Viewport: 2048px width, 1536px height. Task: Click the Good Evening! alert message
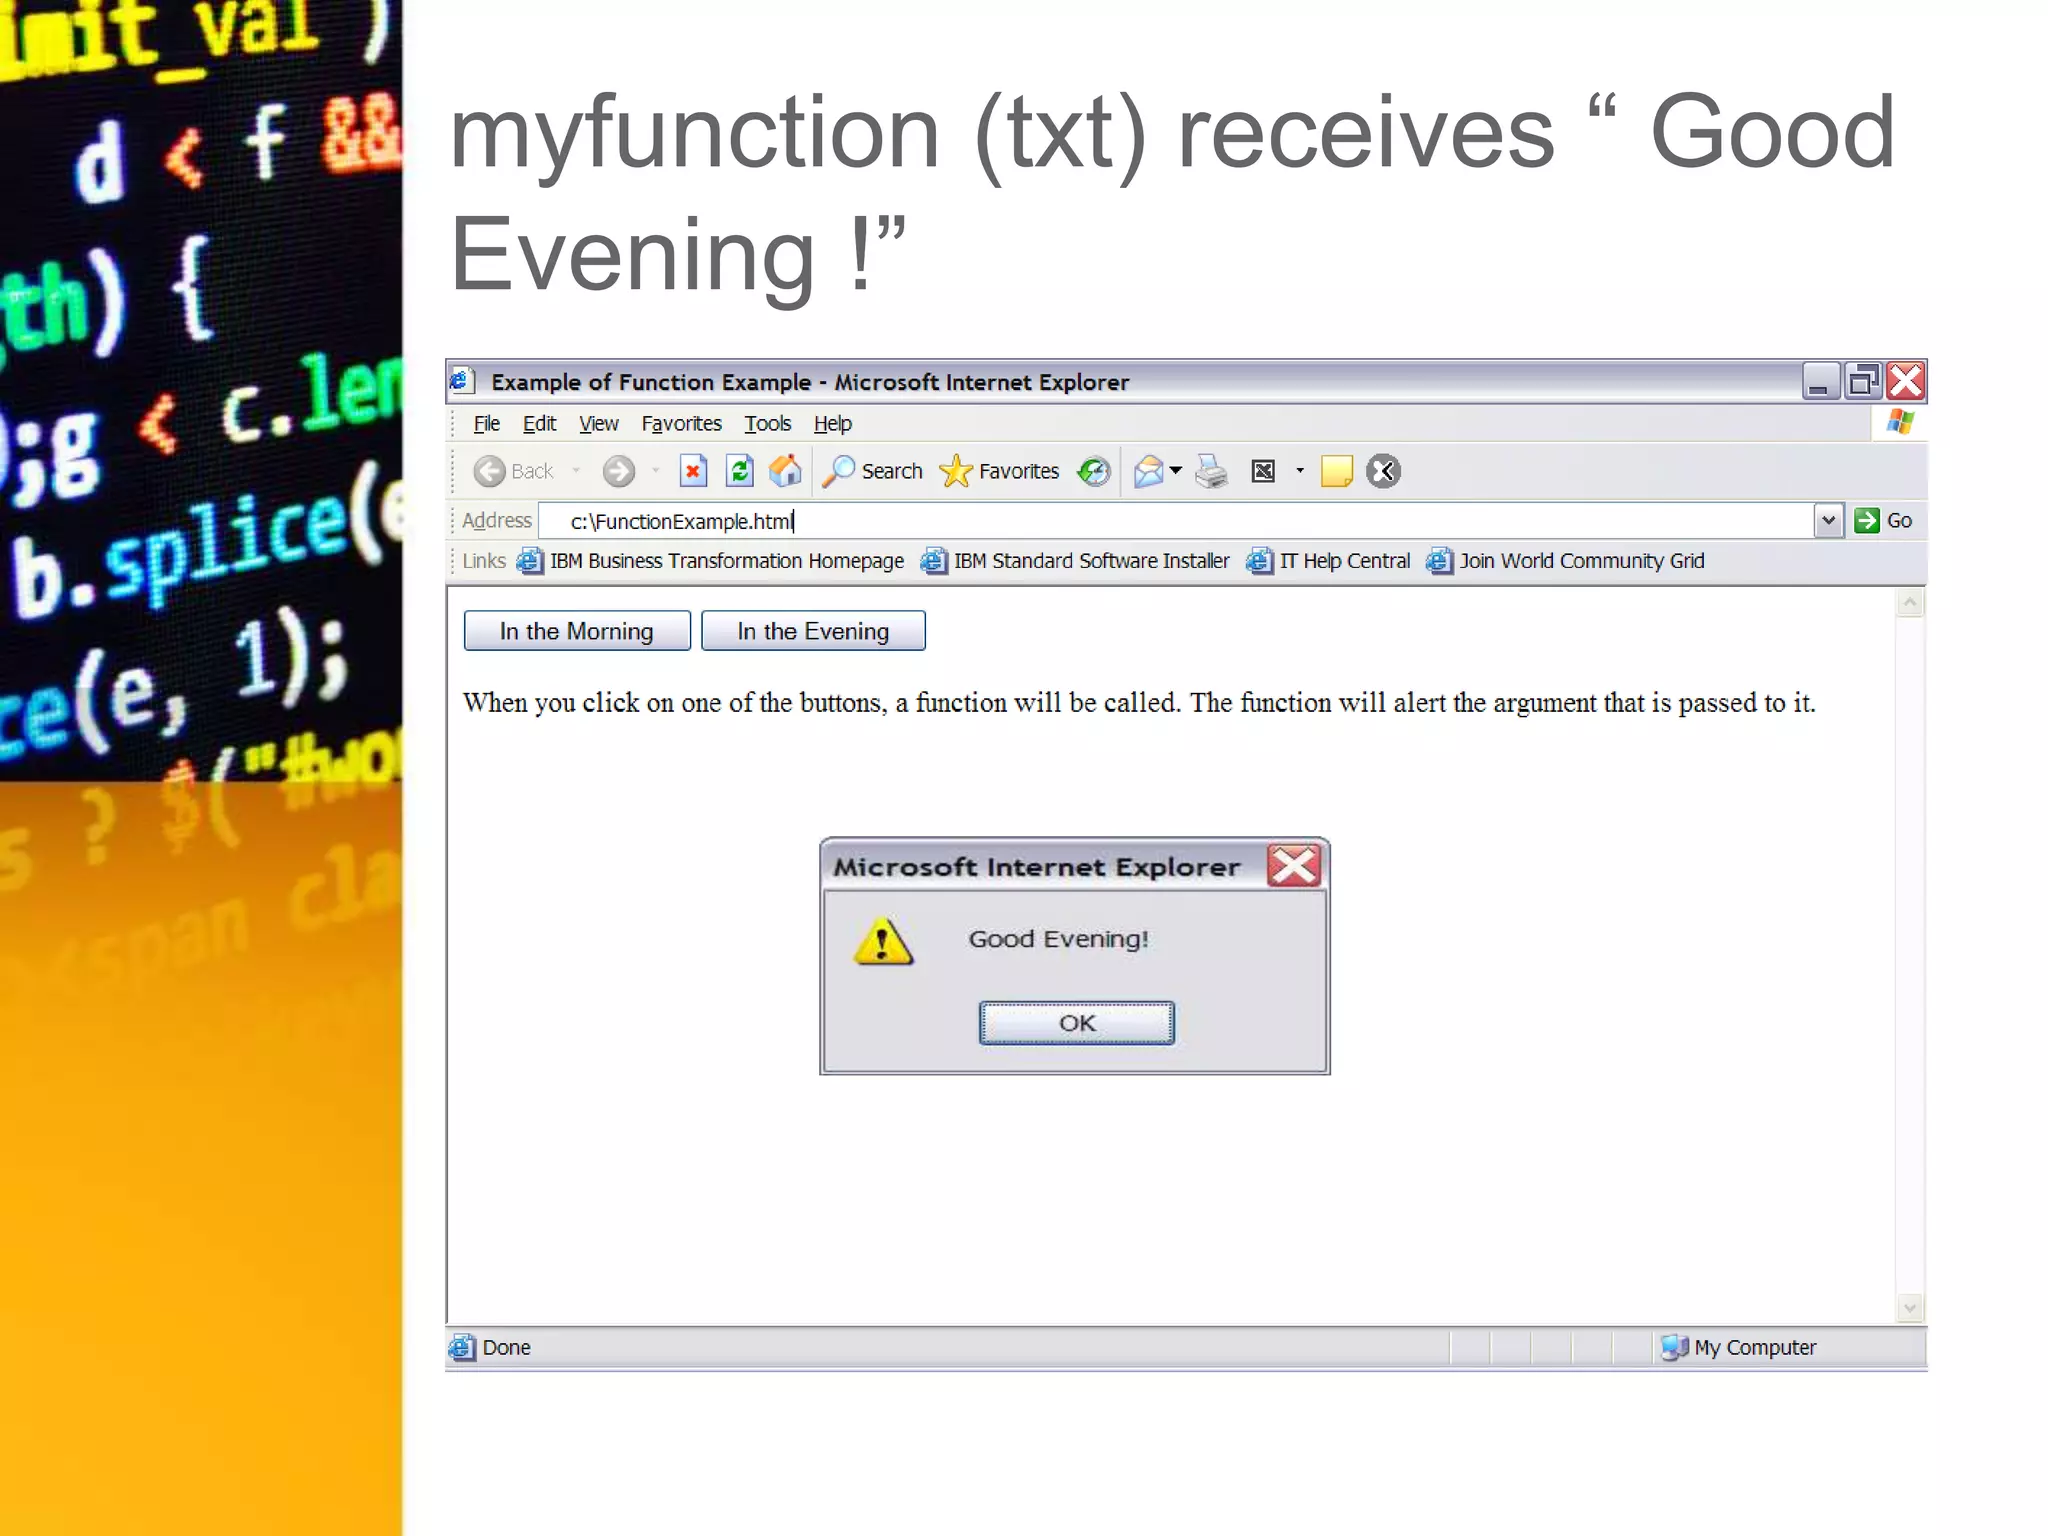pyautogui.click(x=1059, y=939)
